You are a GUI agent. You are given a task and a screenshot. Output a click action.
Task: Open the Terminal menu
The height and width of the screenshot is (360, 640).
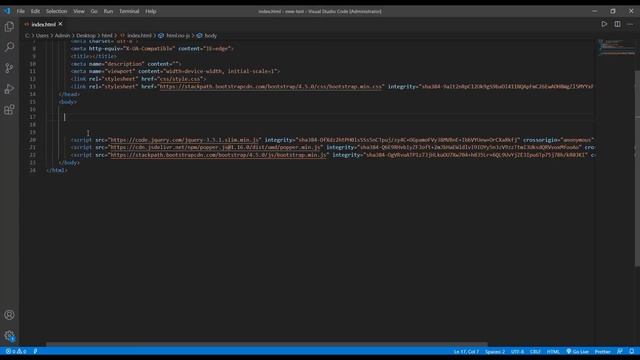tap(129, 11)
